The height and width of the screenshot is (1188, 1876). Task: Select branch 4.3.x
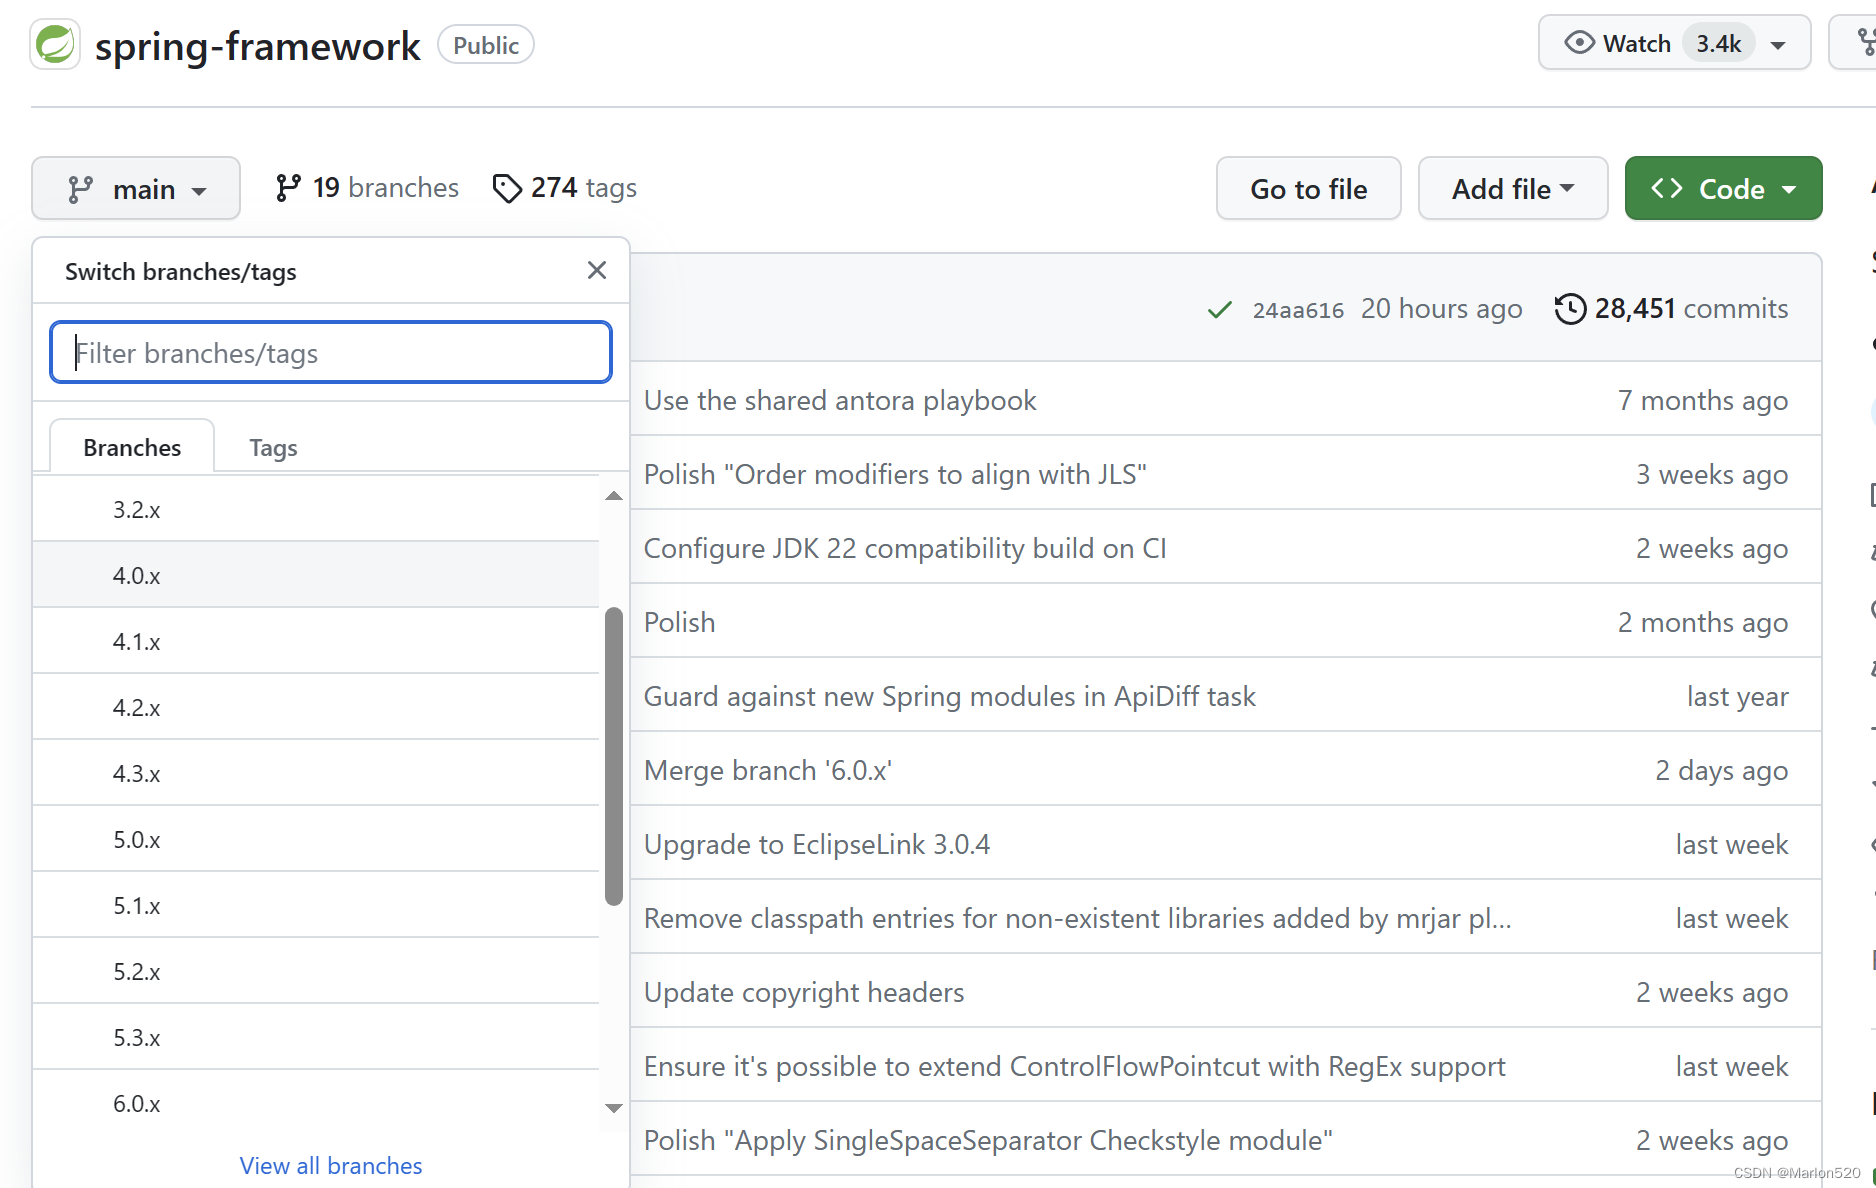click(x=316, y=773)
